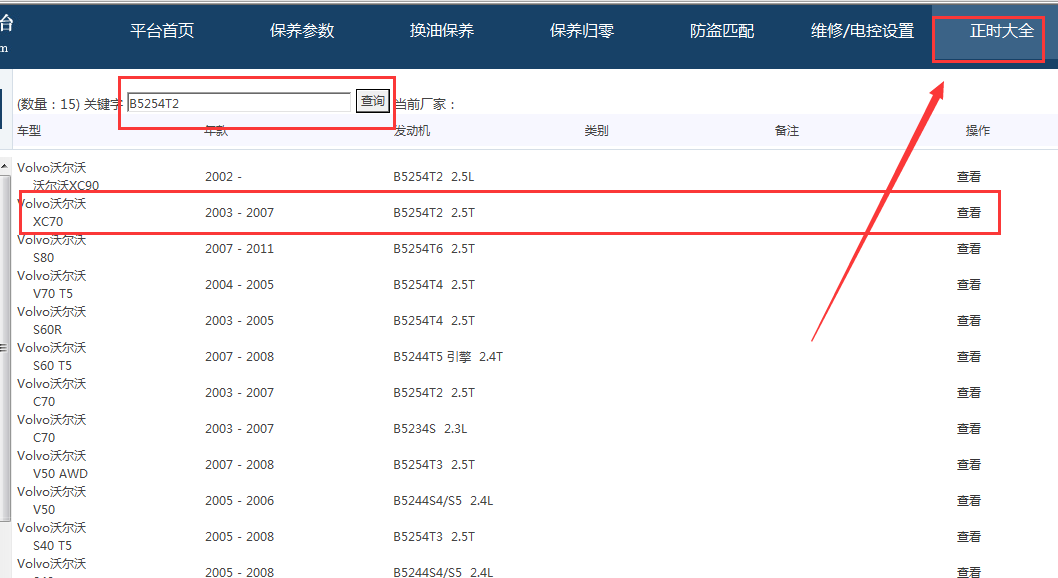Select engine text B5244T5 引擎 2.4T
Image resolution: width=1058 pixels, height=578 pixels.
448,357
